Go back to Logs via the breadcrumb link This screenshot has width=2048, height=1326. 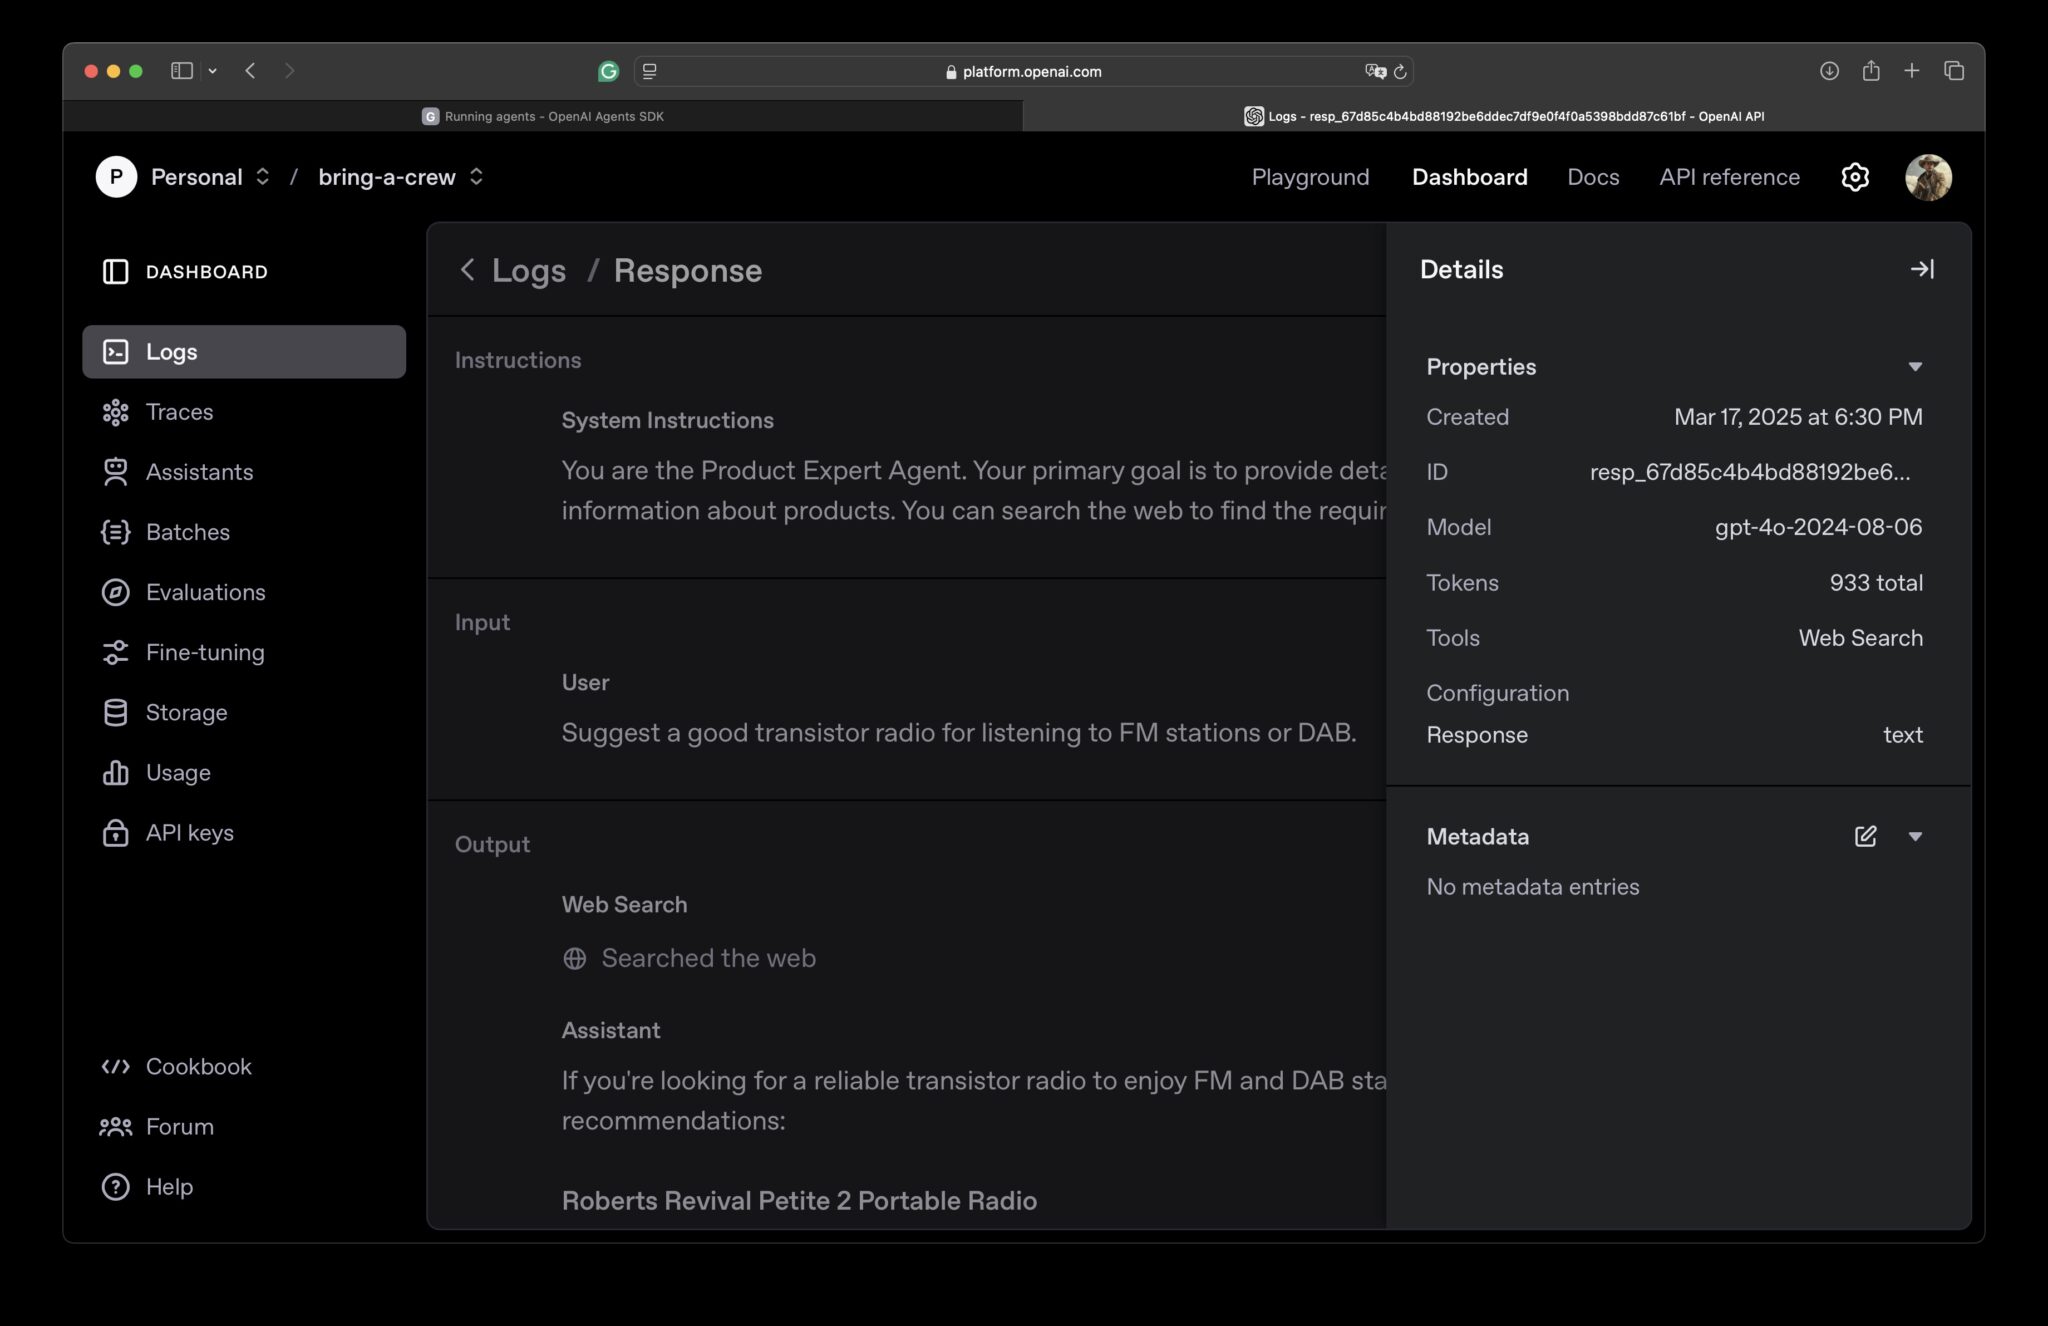529,270
